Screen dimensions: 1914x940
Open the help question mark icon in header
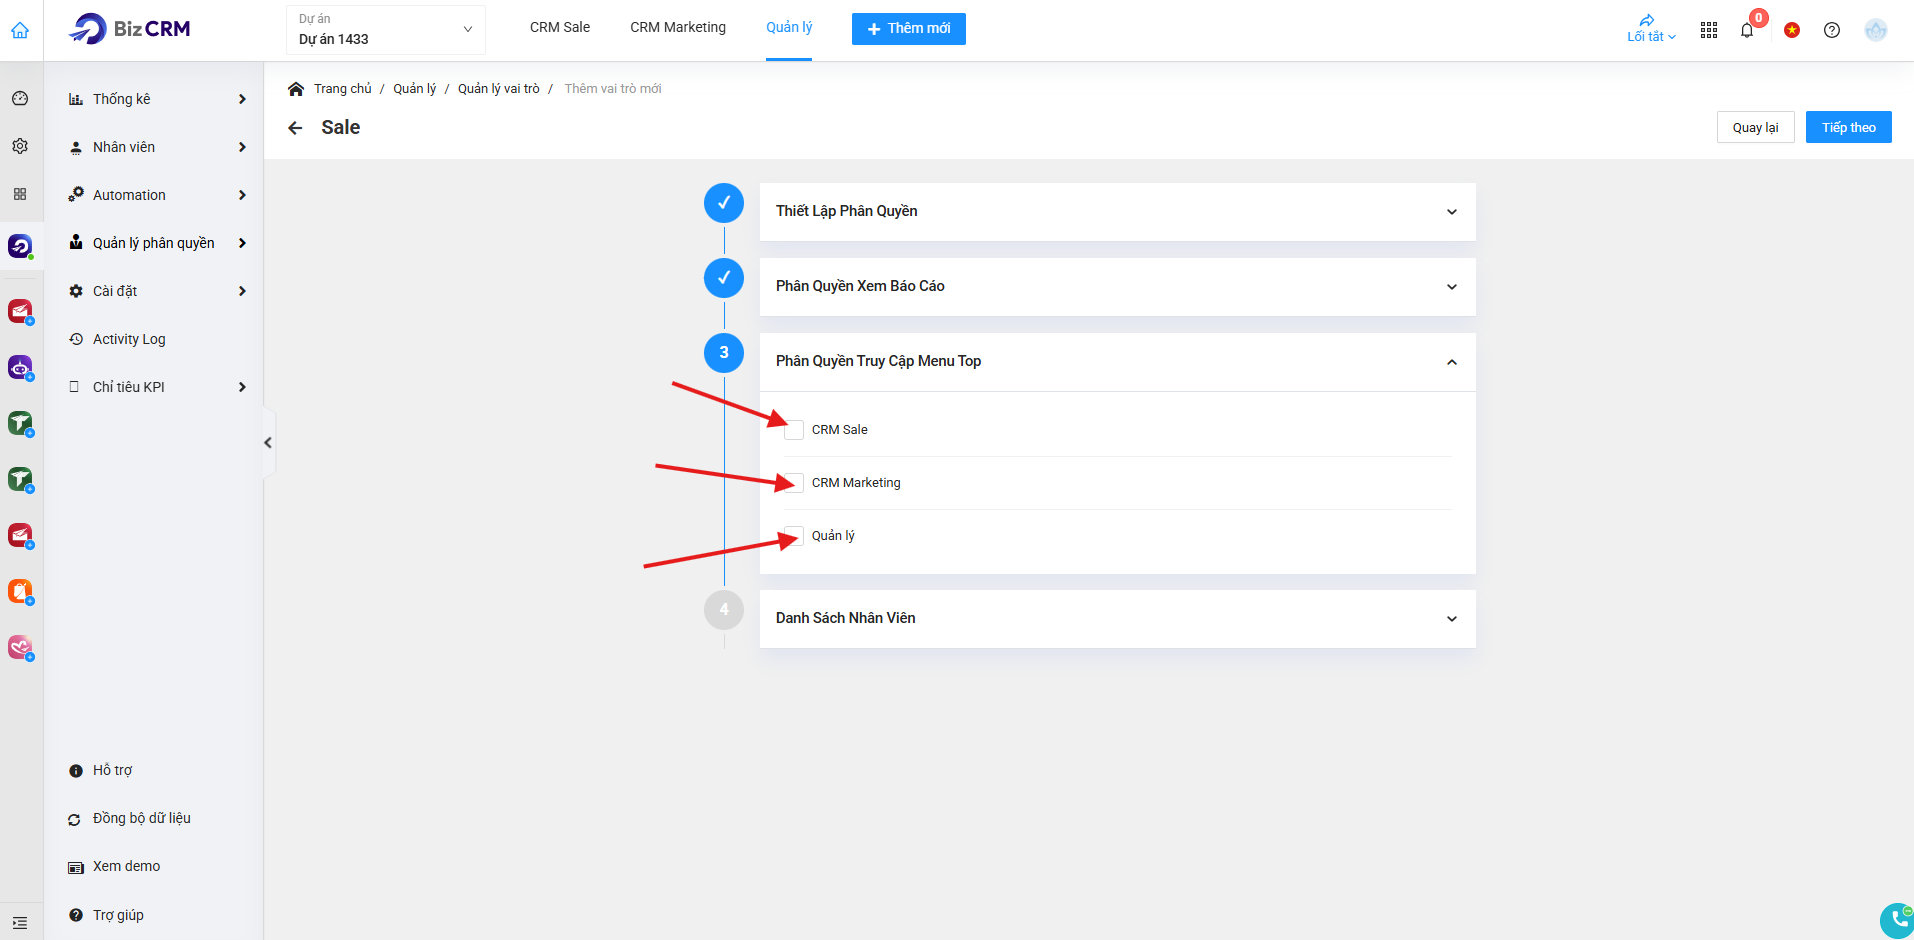point(1832,30)
